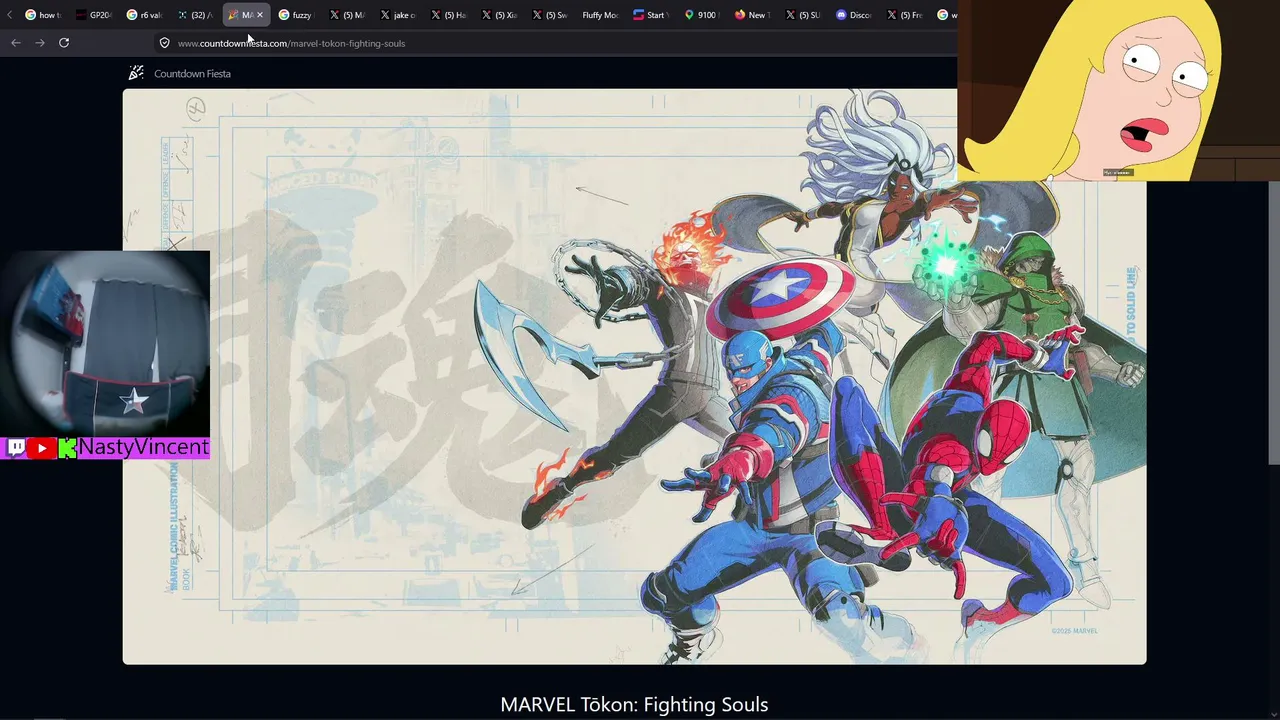The height and width of the screenshot is (720, 1280).
Task: Switch to the Start tab
Action: [651, 15]
